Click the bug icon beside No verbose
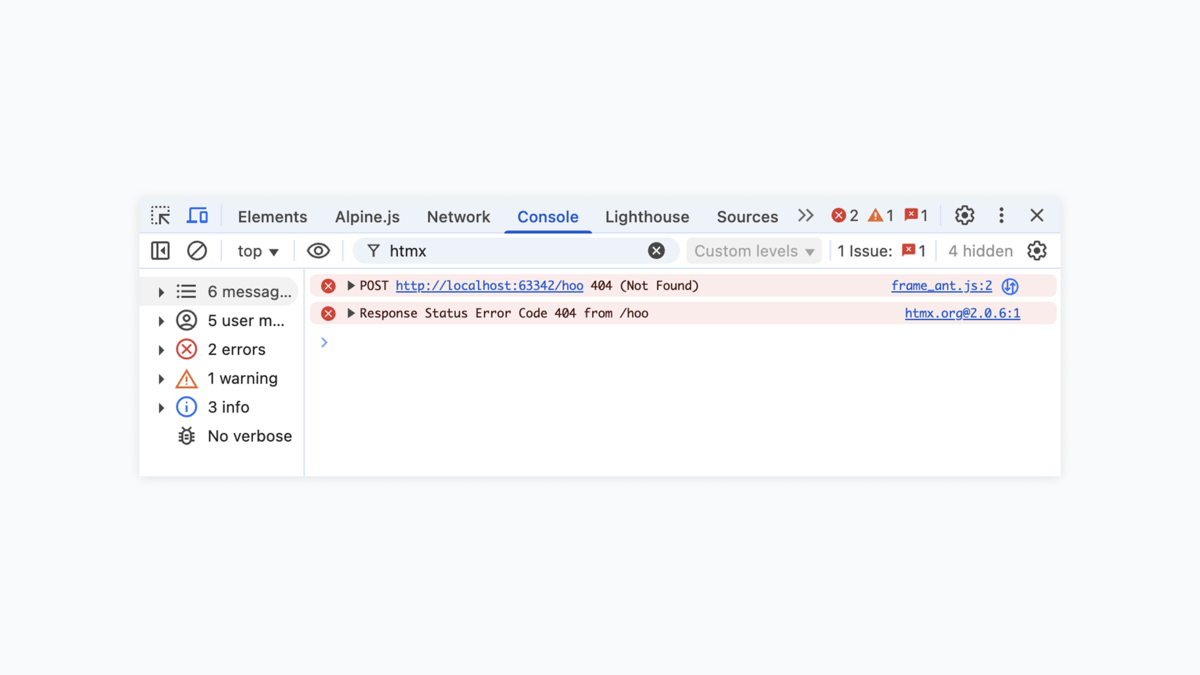The width and height of the screenshot is (1200, 675). [186, 437]
